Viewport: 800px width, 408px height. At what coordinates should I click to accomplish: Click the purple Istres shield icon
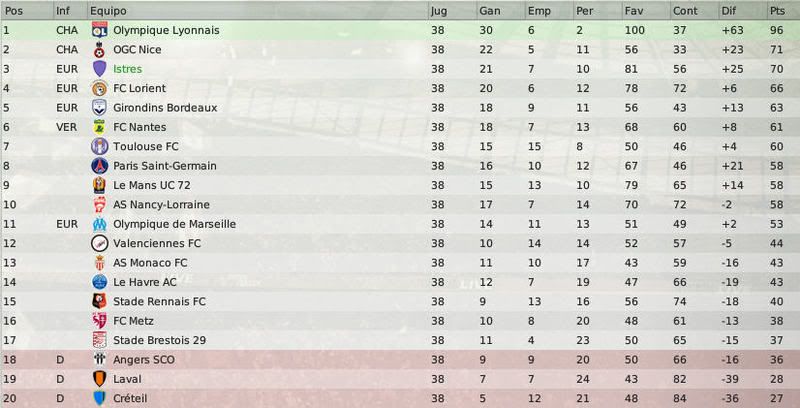(99, 69)
